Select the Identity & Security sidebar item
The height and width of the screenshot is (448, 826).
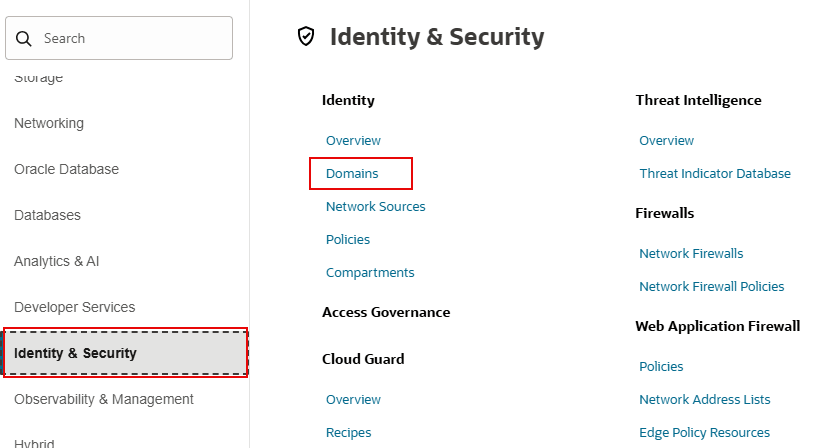pos(75,353)
